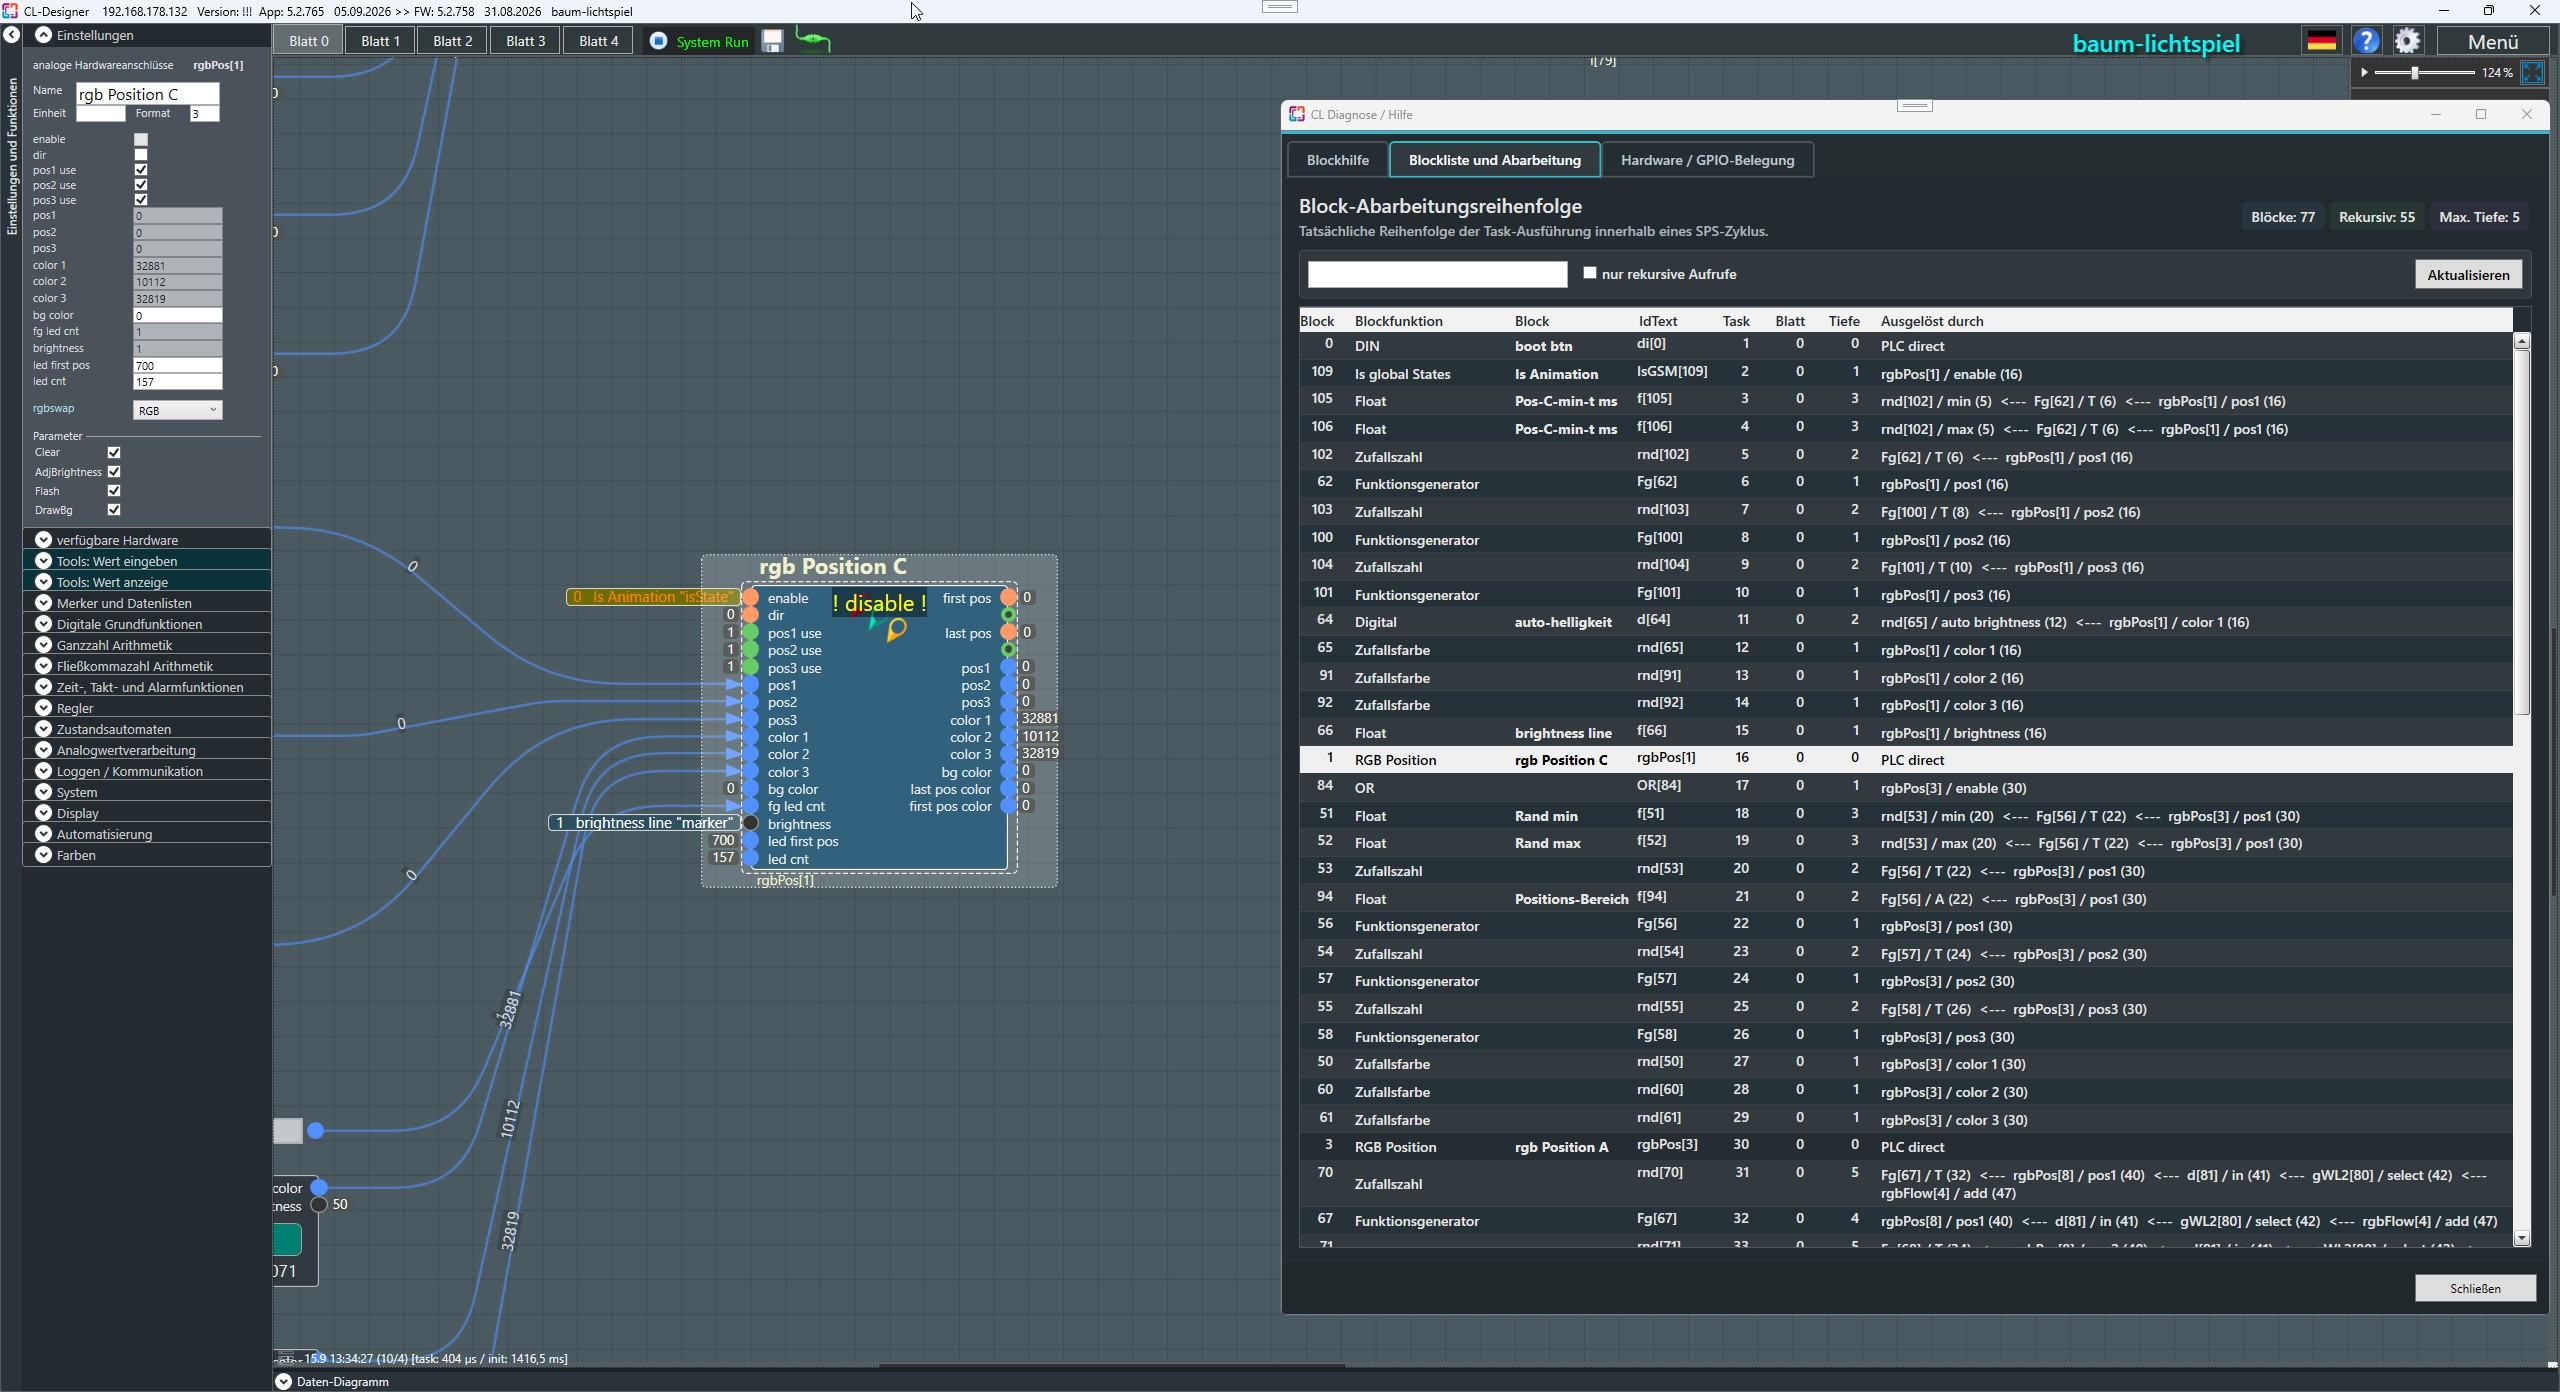The image size is (2560, 1392).
Task: Enable the 'nur rekursive Aufrufe' checkbox
Action: tap(1590, 273)
